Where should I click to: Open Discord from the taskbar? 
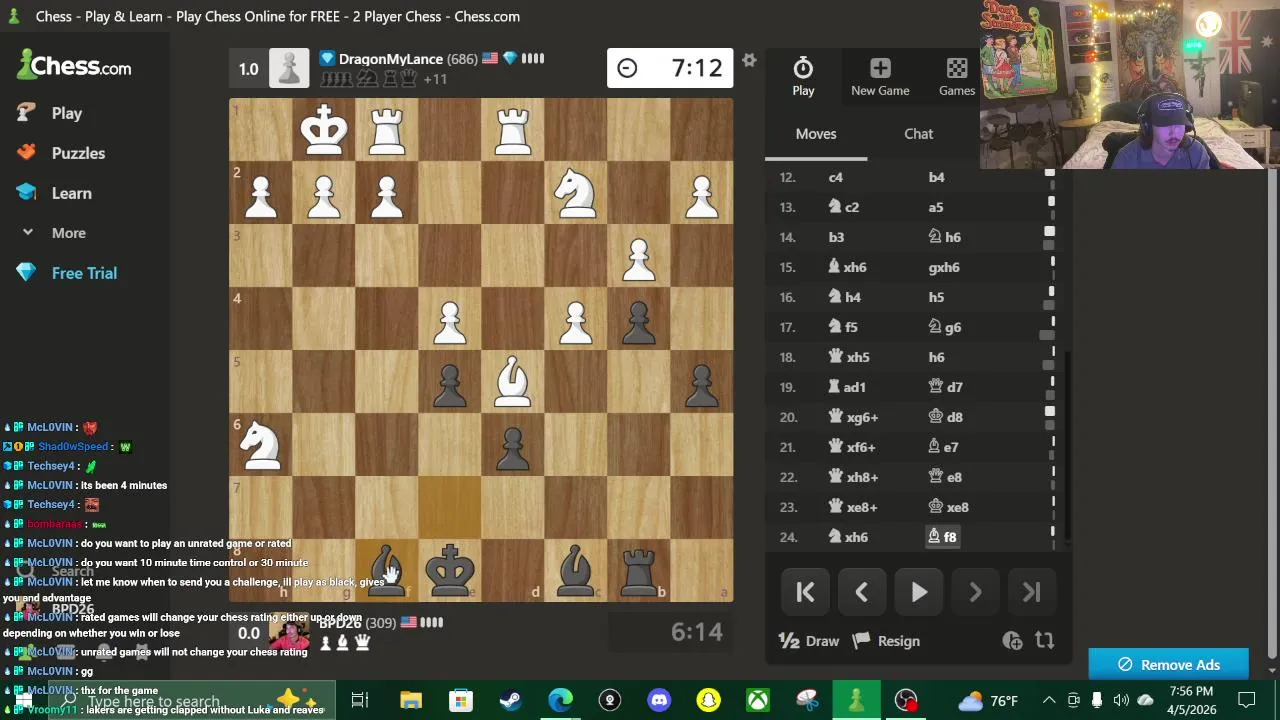659,700
